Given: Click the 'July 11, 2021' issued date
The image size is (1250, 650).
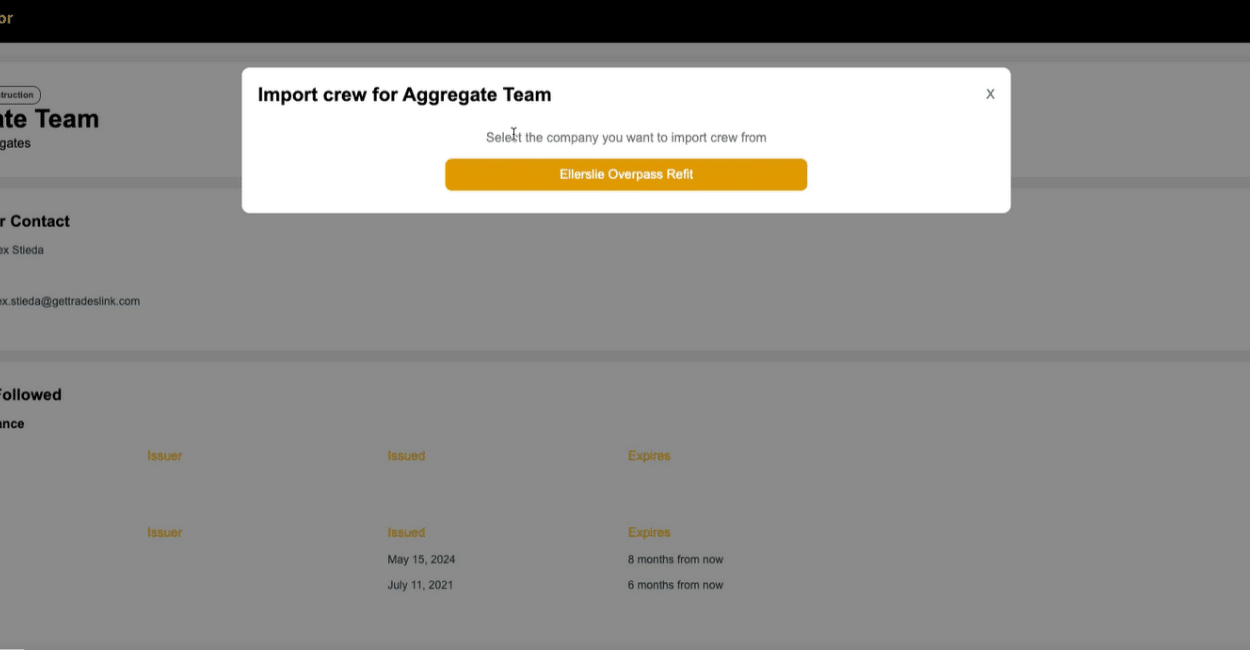Looking at the screenshot, I should click(420, 585).
